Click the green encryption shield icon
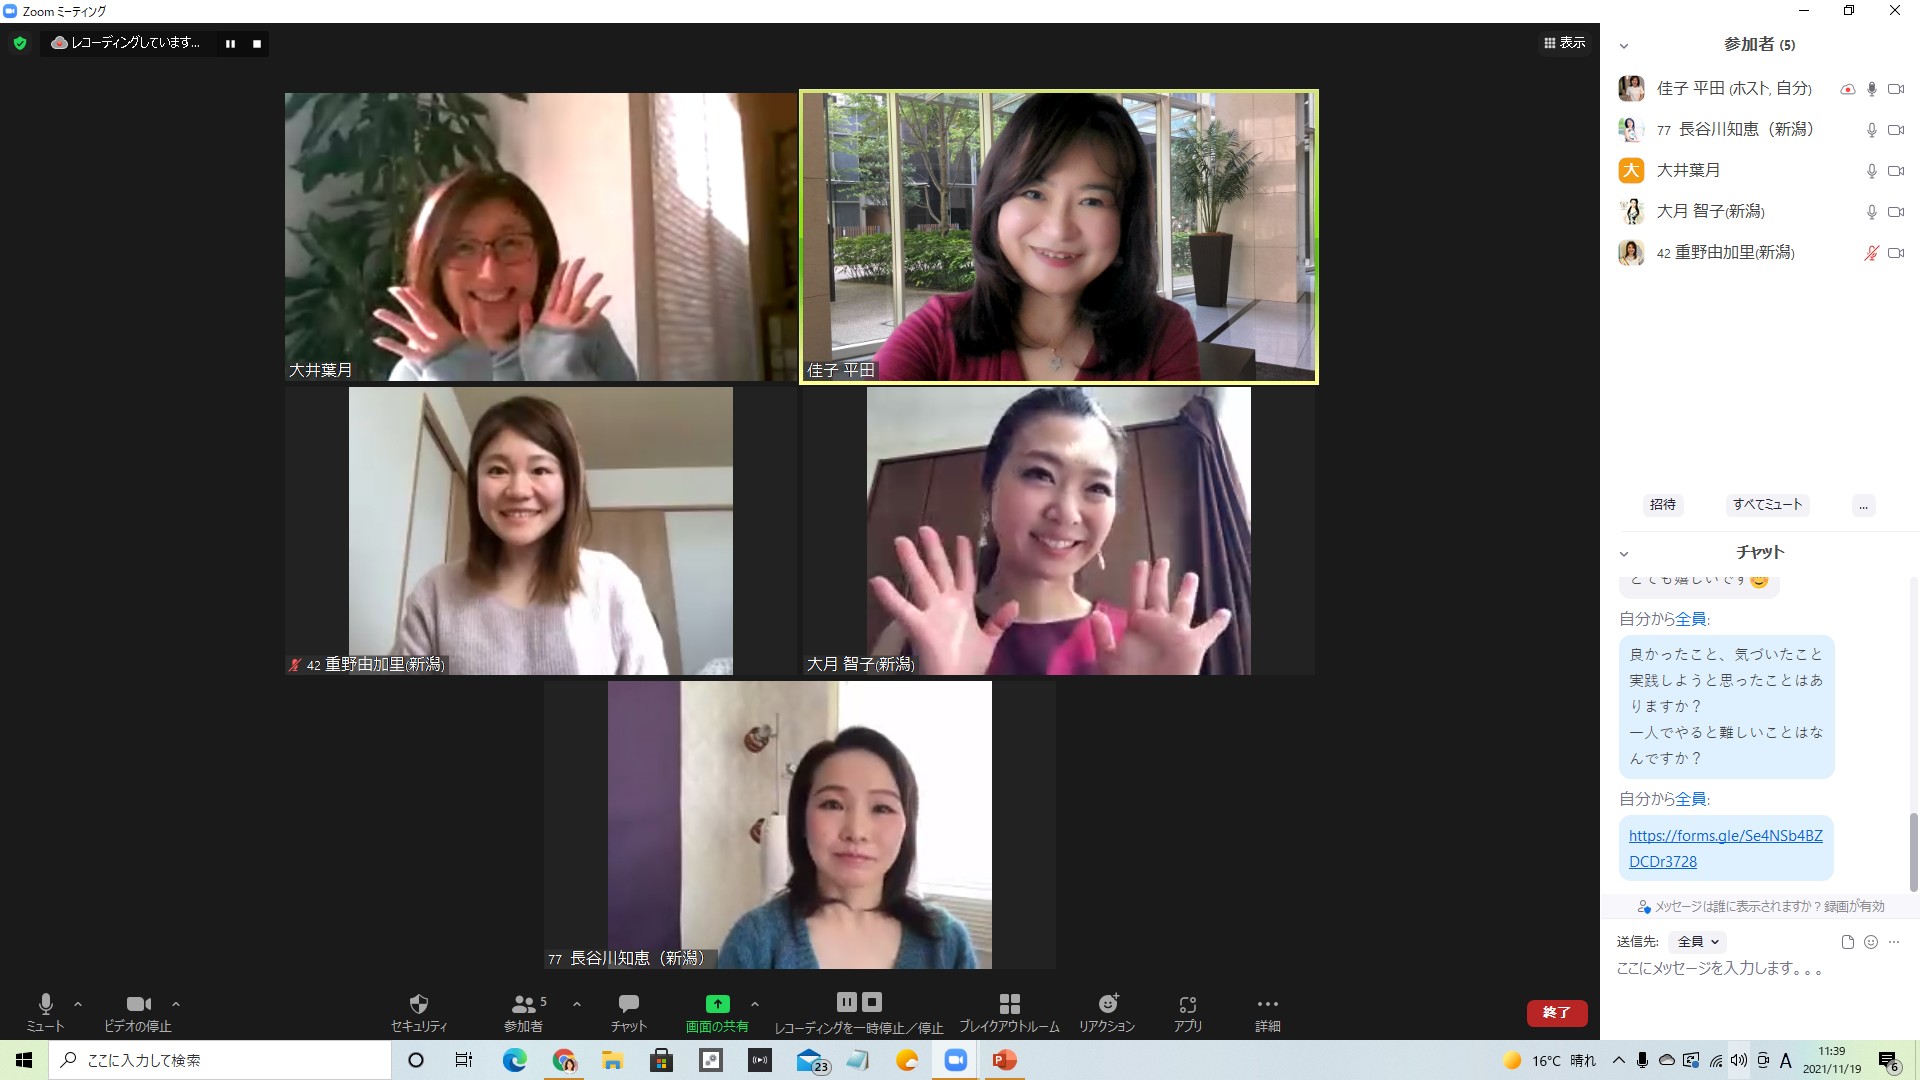Image resolution: width=1920 pixels, height=1080 pixels. [x=20, y=43]
